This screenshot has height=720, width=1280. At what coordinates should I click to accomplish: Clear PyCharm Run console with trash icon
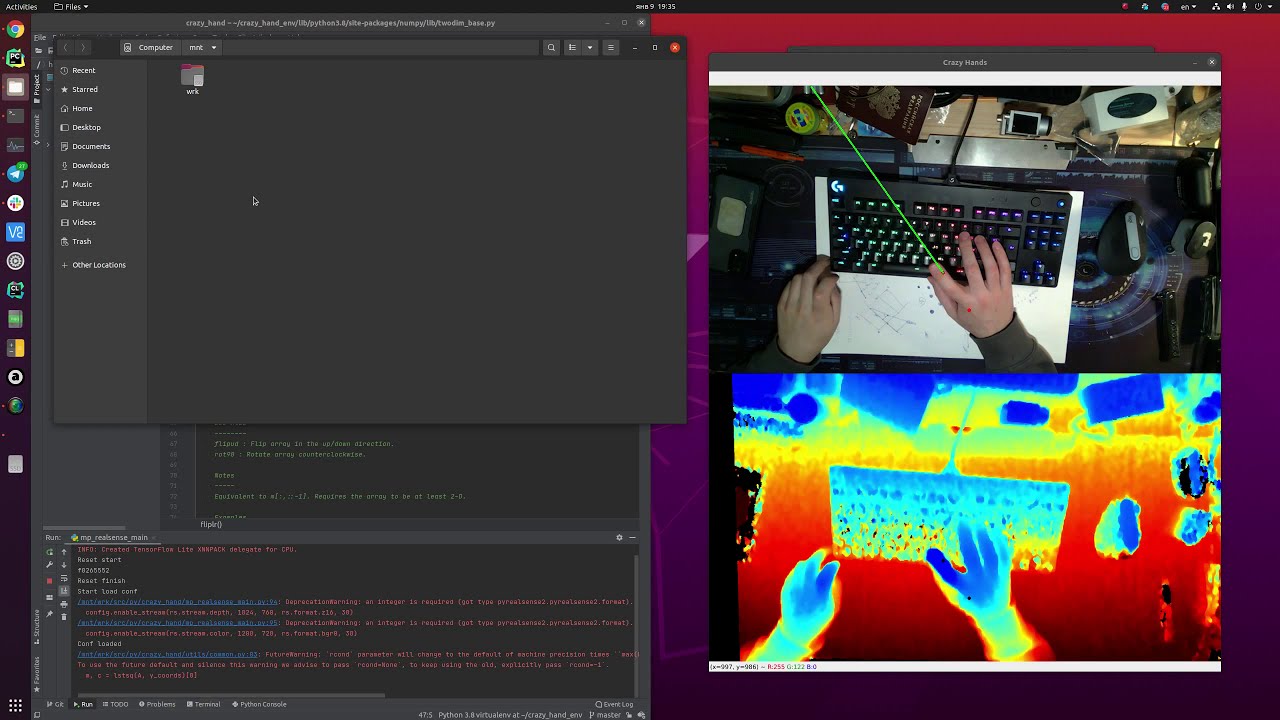click(64, 617)
